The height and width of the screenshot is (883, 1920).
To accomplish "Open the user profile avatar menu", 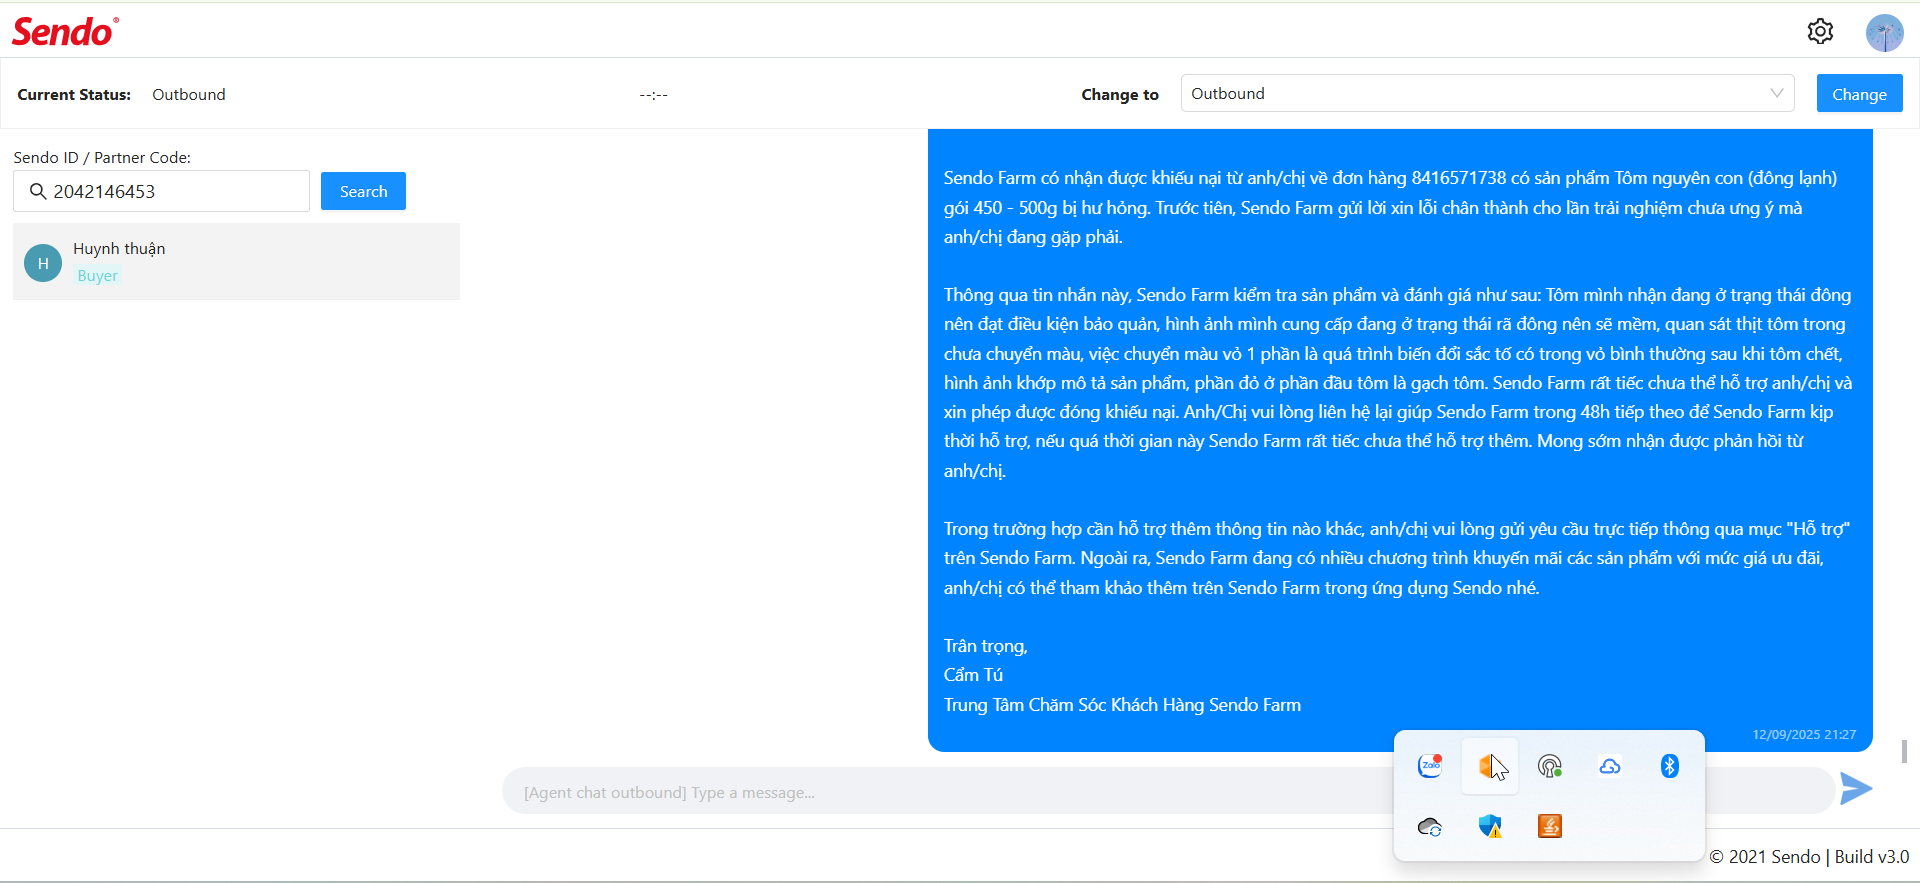I will point(1884,33).
